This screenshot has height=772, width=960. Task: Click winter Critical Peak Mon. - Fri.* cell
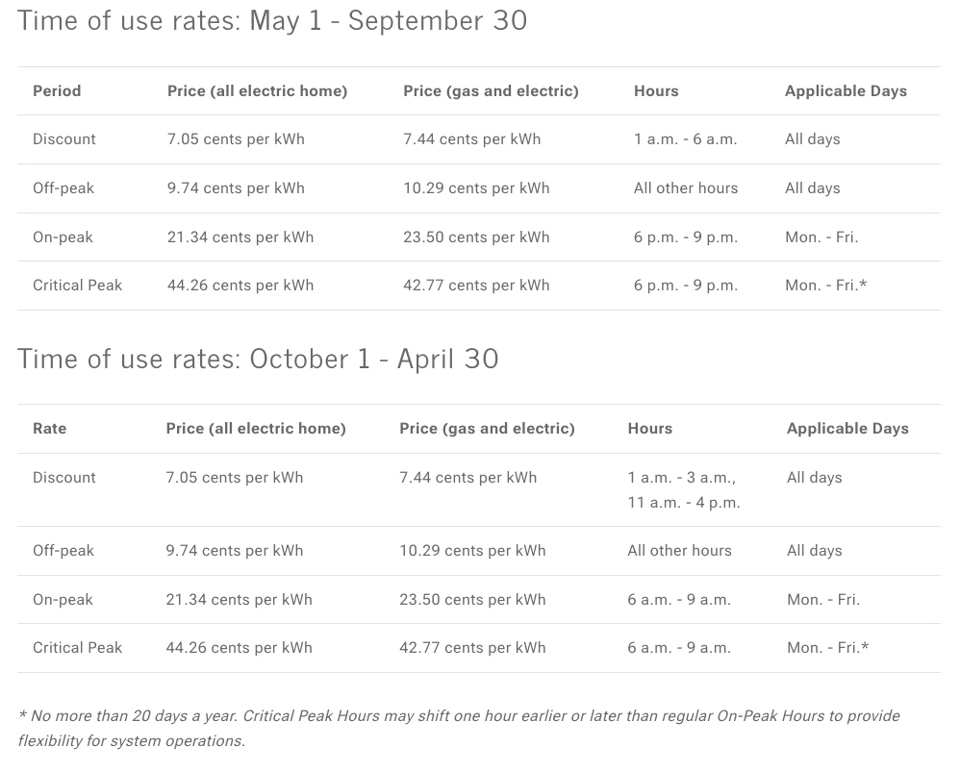[x=828, y=648]
